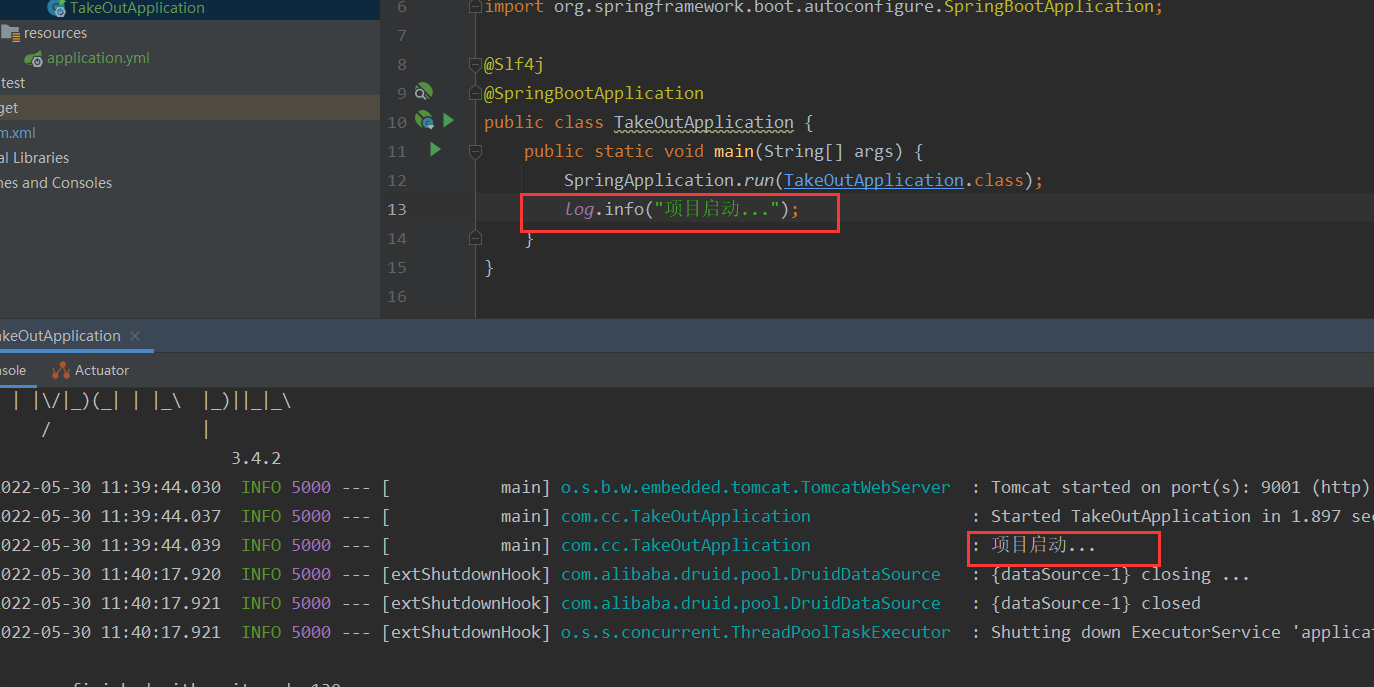The width and height of the screenshot is (1374, 687).
Task: Open application.yml from the project tree
Action: point(98,58)
